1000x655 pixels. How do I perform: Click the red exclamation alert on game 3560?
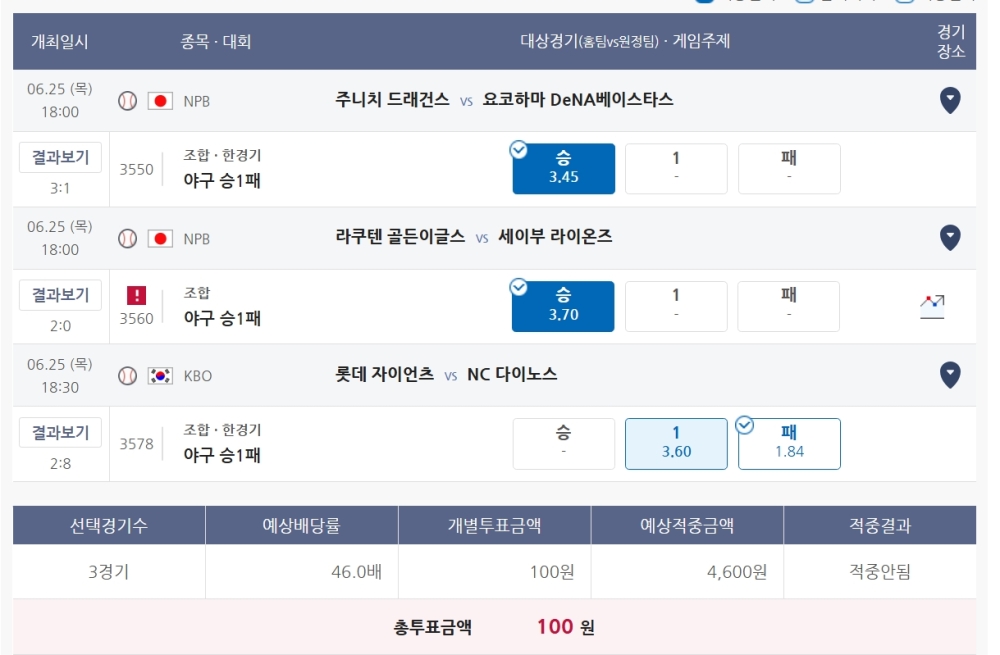[x=136, y=295]
